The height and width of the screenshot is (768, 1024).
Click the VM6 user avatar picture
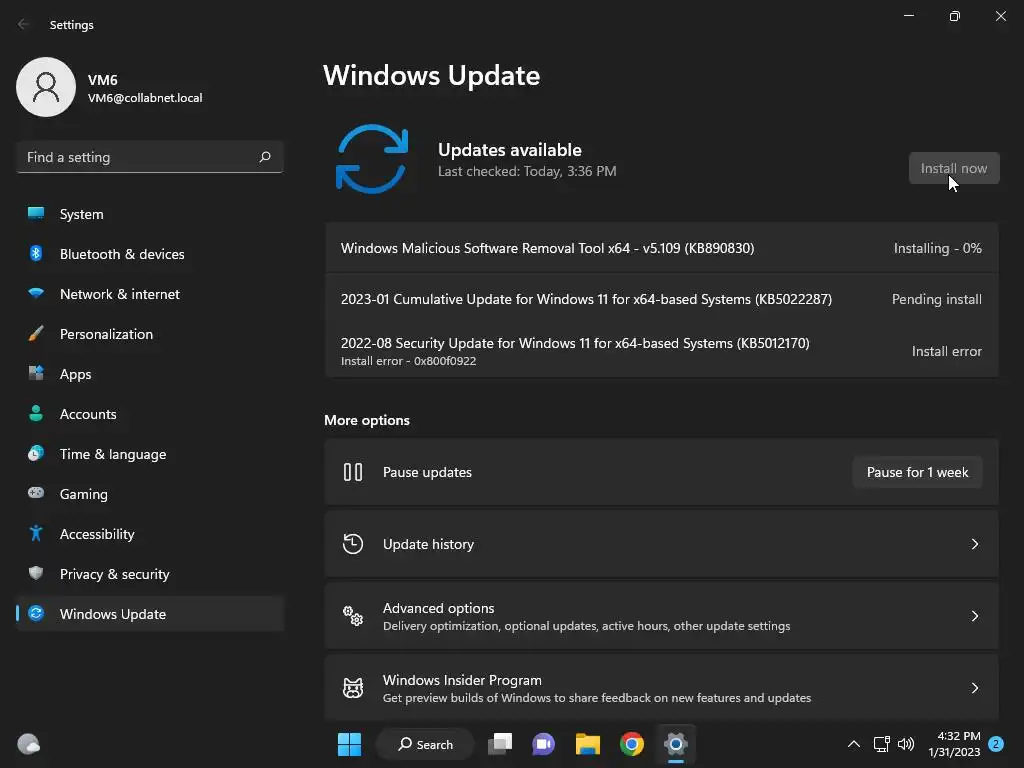pos(46,87)
